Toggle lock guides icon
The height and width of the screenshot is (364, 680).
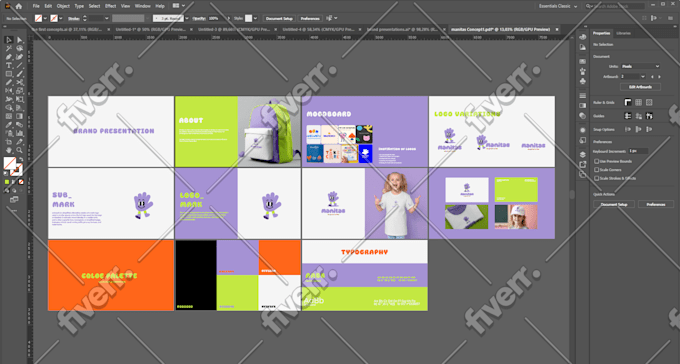638,116
